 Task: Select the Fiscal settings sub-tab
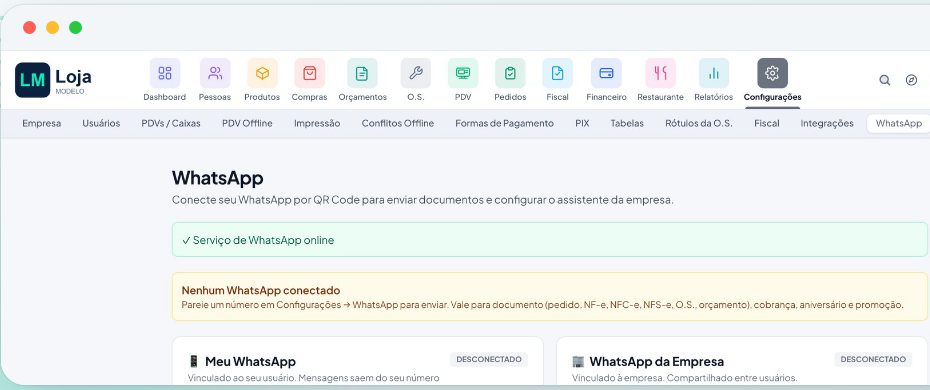click(767, 123)
